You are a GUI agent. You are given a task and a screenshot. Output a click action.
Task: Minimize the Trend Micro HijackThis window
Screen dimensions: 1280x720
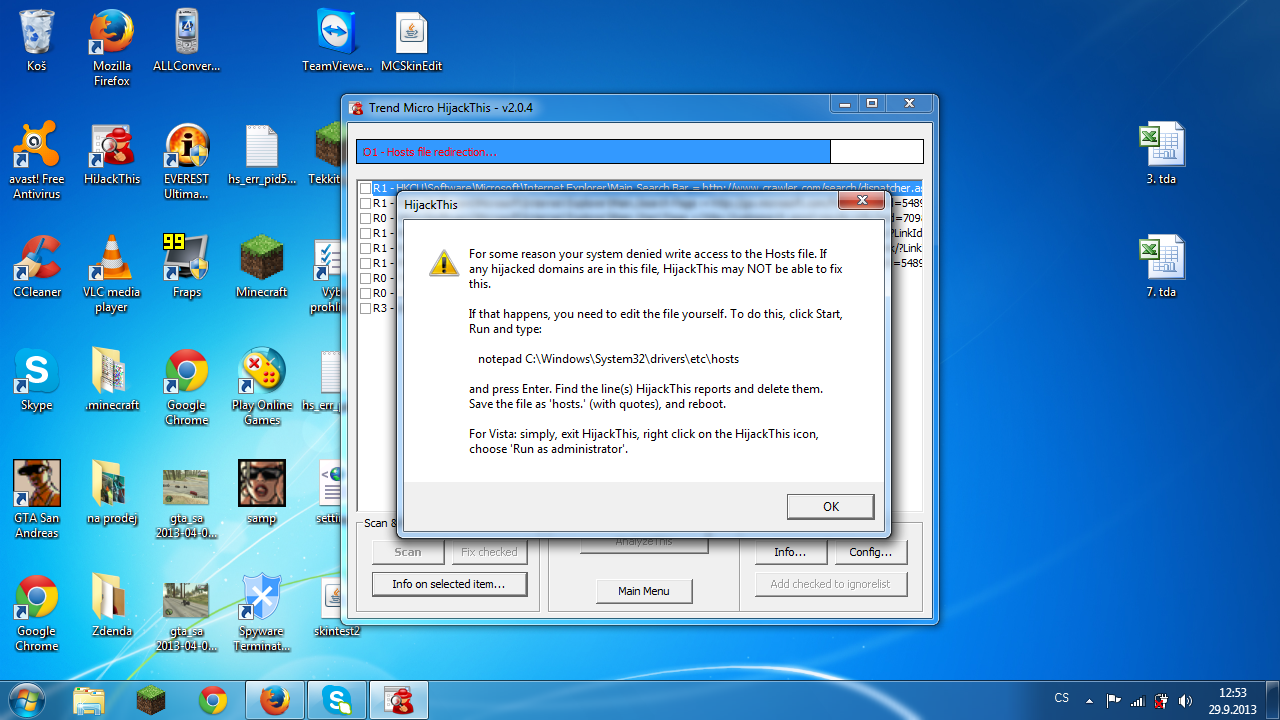[x=843, y=104]
